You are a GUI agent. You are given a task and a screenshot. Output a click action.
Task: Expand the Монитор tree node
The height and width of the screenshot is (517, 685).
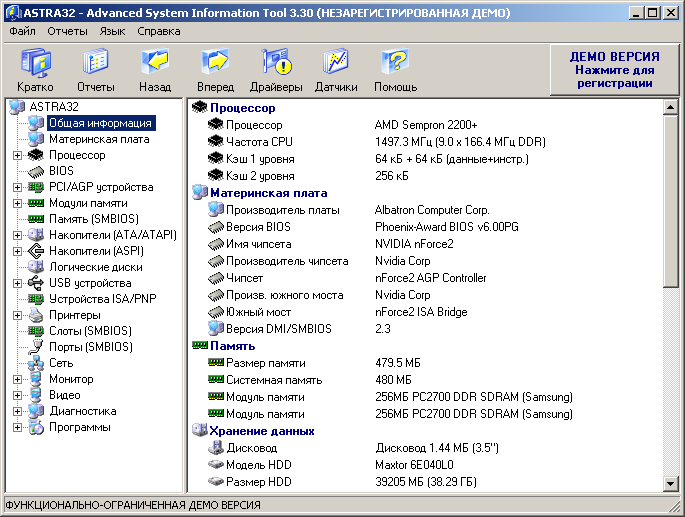[x=17, y=380]
